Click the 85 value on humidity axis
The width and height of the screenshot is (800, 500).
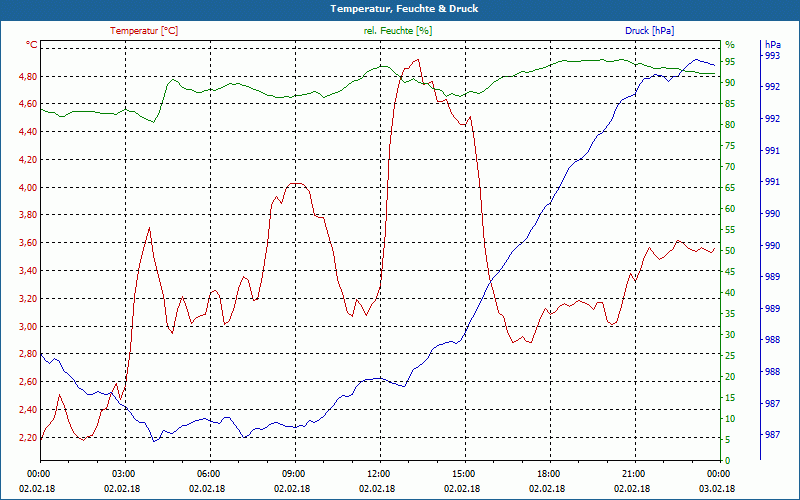click(730, 104)
